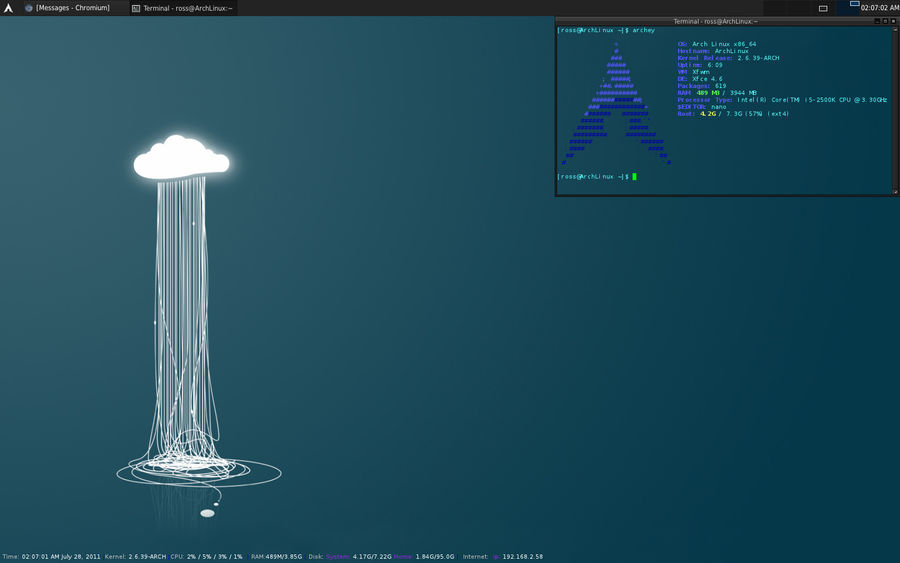Open the Arch Linux applications menu icon
The image size is (900, 563).
(8, 8)
